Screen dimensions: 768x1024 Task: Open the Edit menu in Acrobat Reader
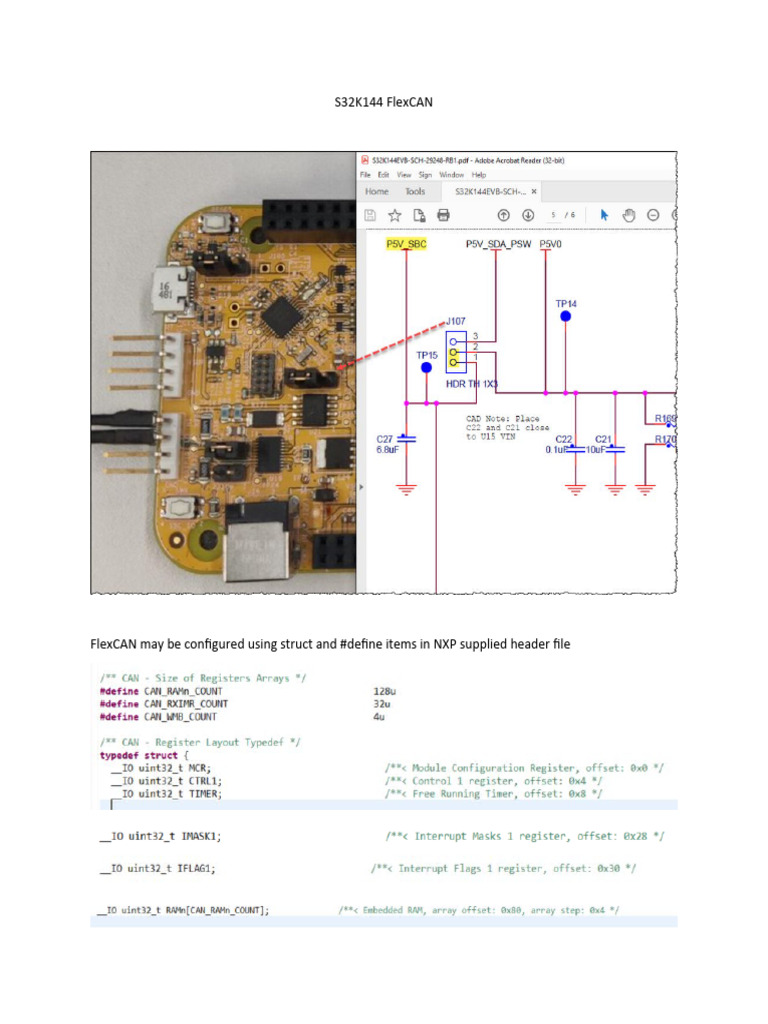pos(383,175)
